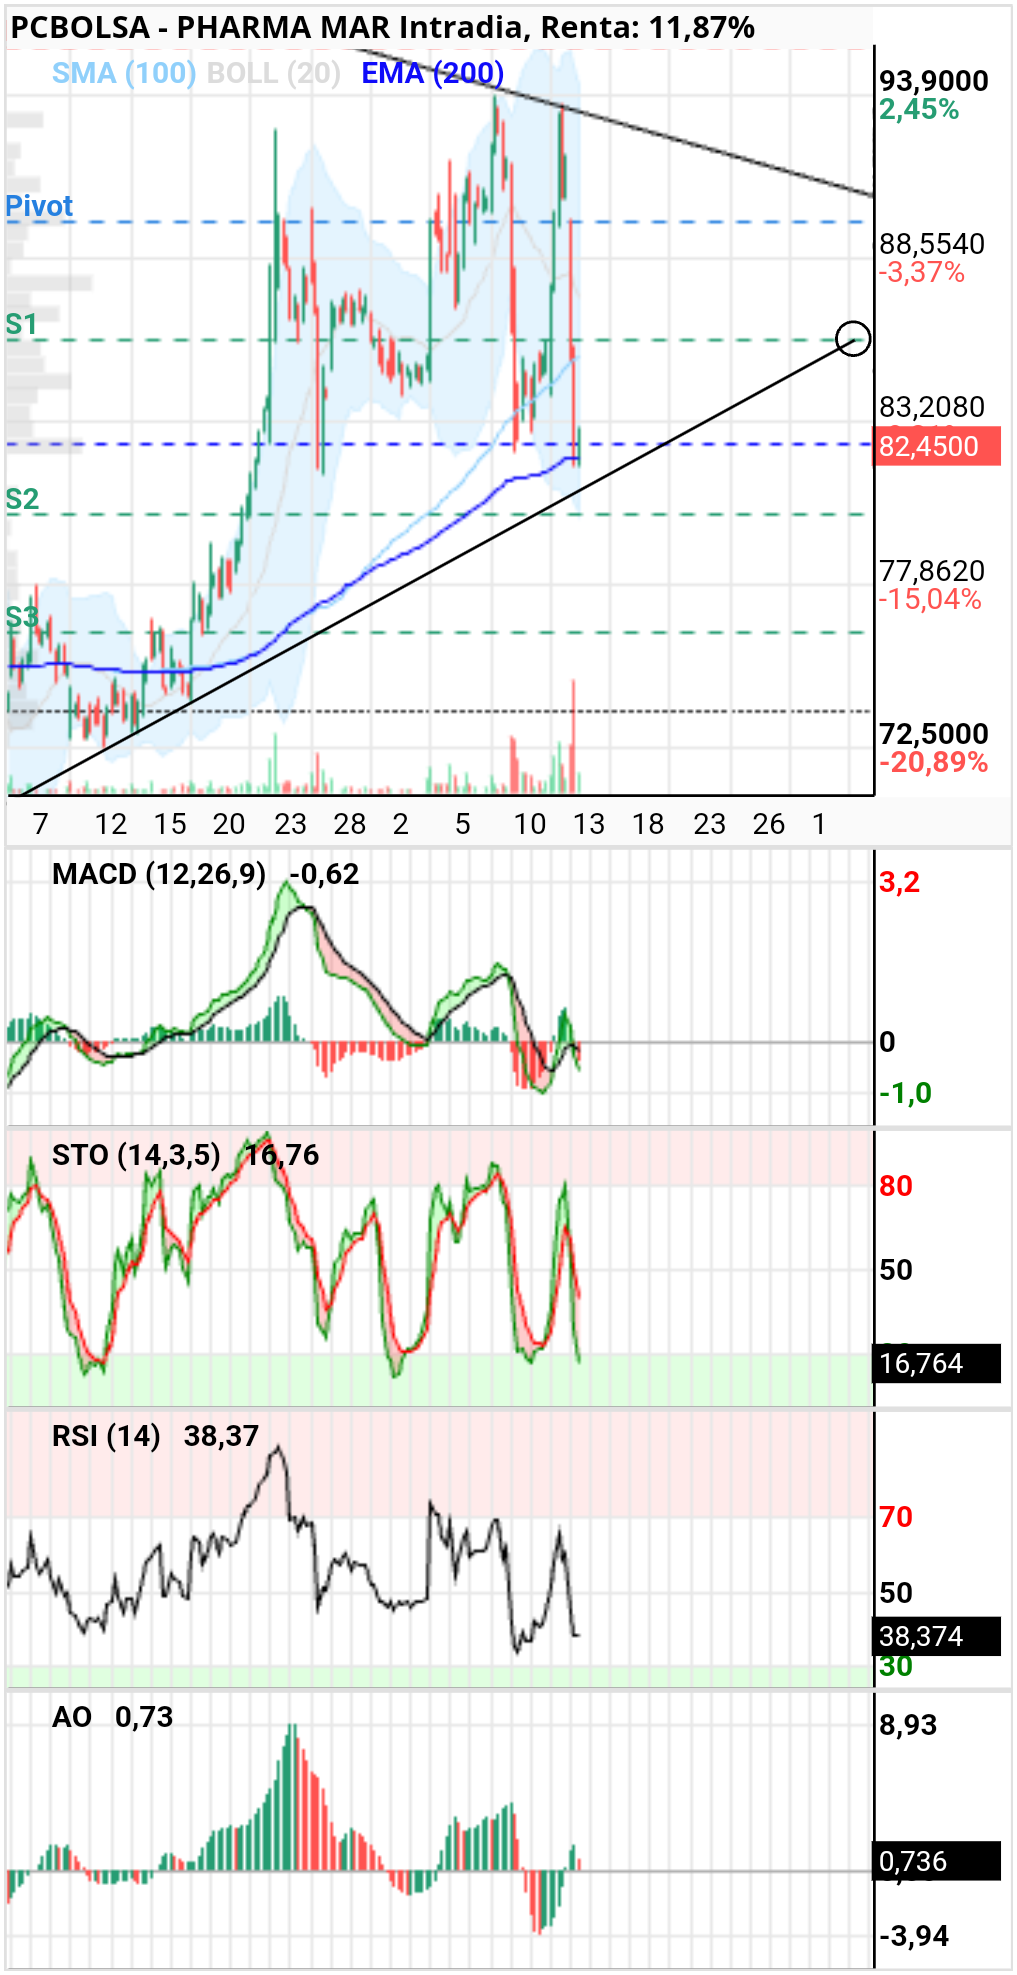
Task: Click the -3,37% percentage label
Action: [x=922, y=272]
